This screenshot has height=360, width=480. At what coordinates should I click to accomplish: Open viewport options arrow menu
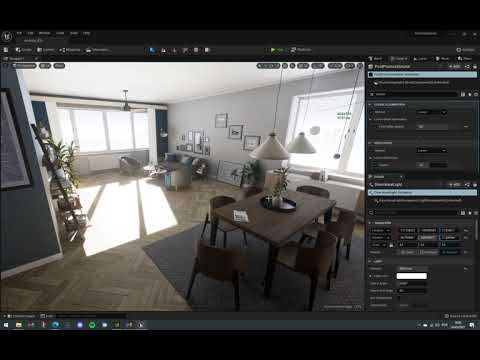point(6,66)
